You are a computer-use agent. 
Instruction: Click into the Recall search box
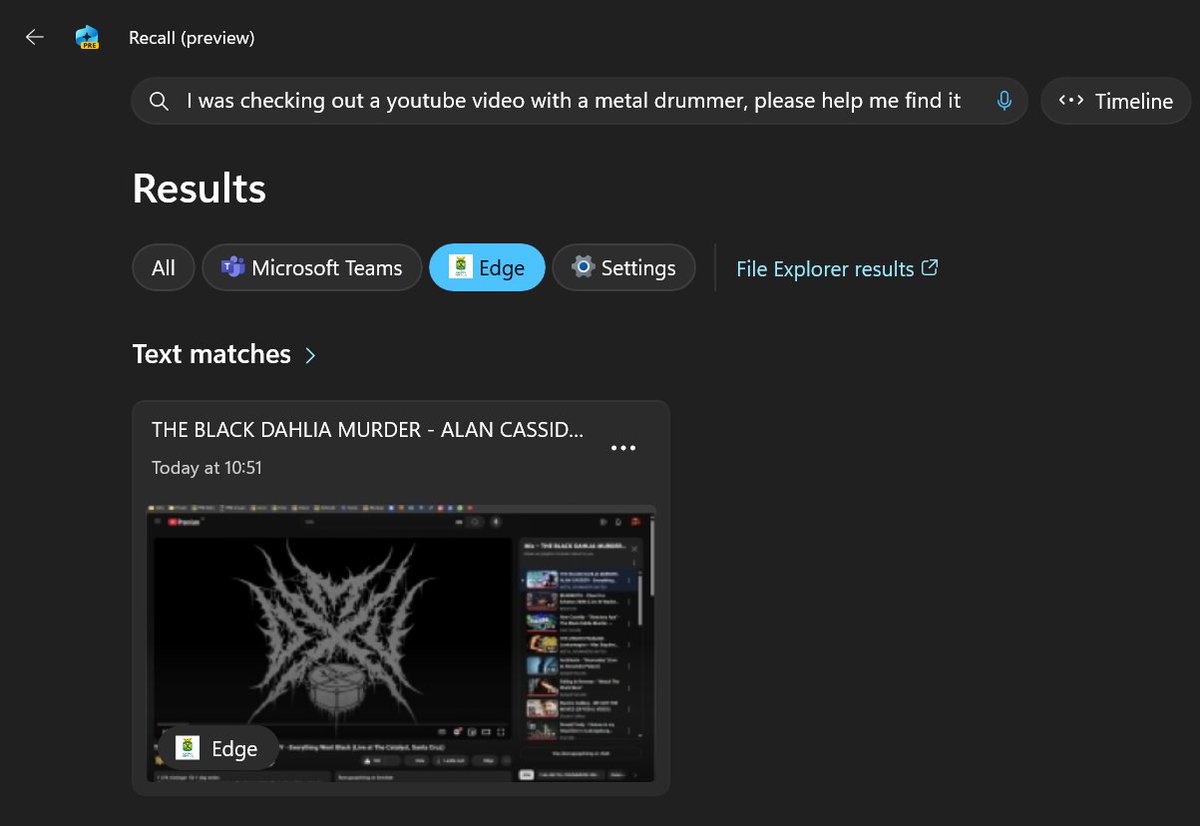tap(579, 101)
